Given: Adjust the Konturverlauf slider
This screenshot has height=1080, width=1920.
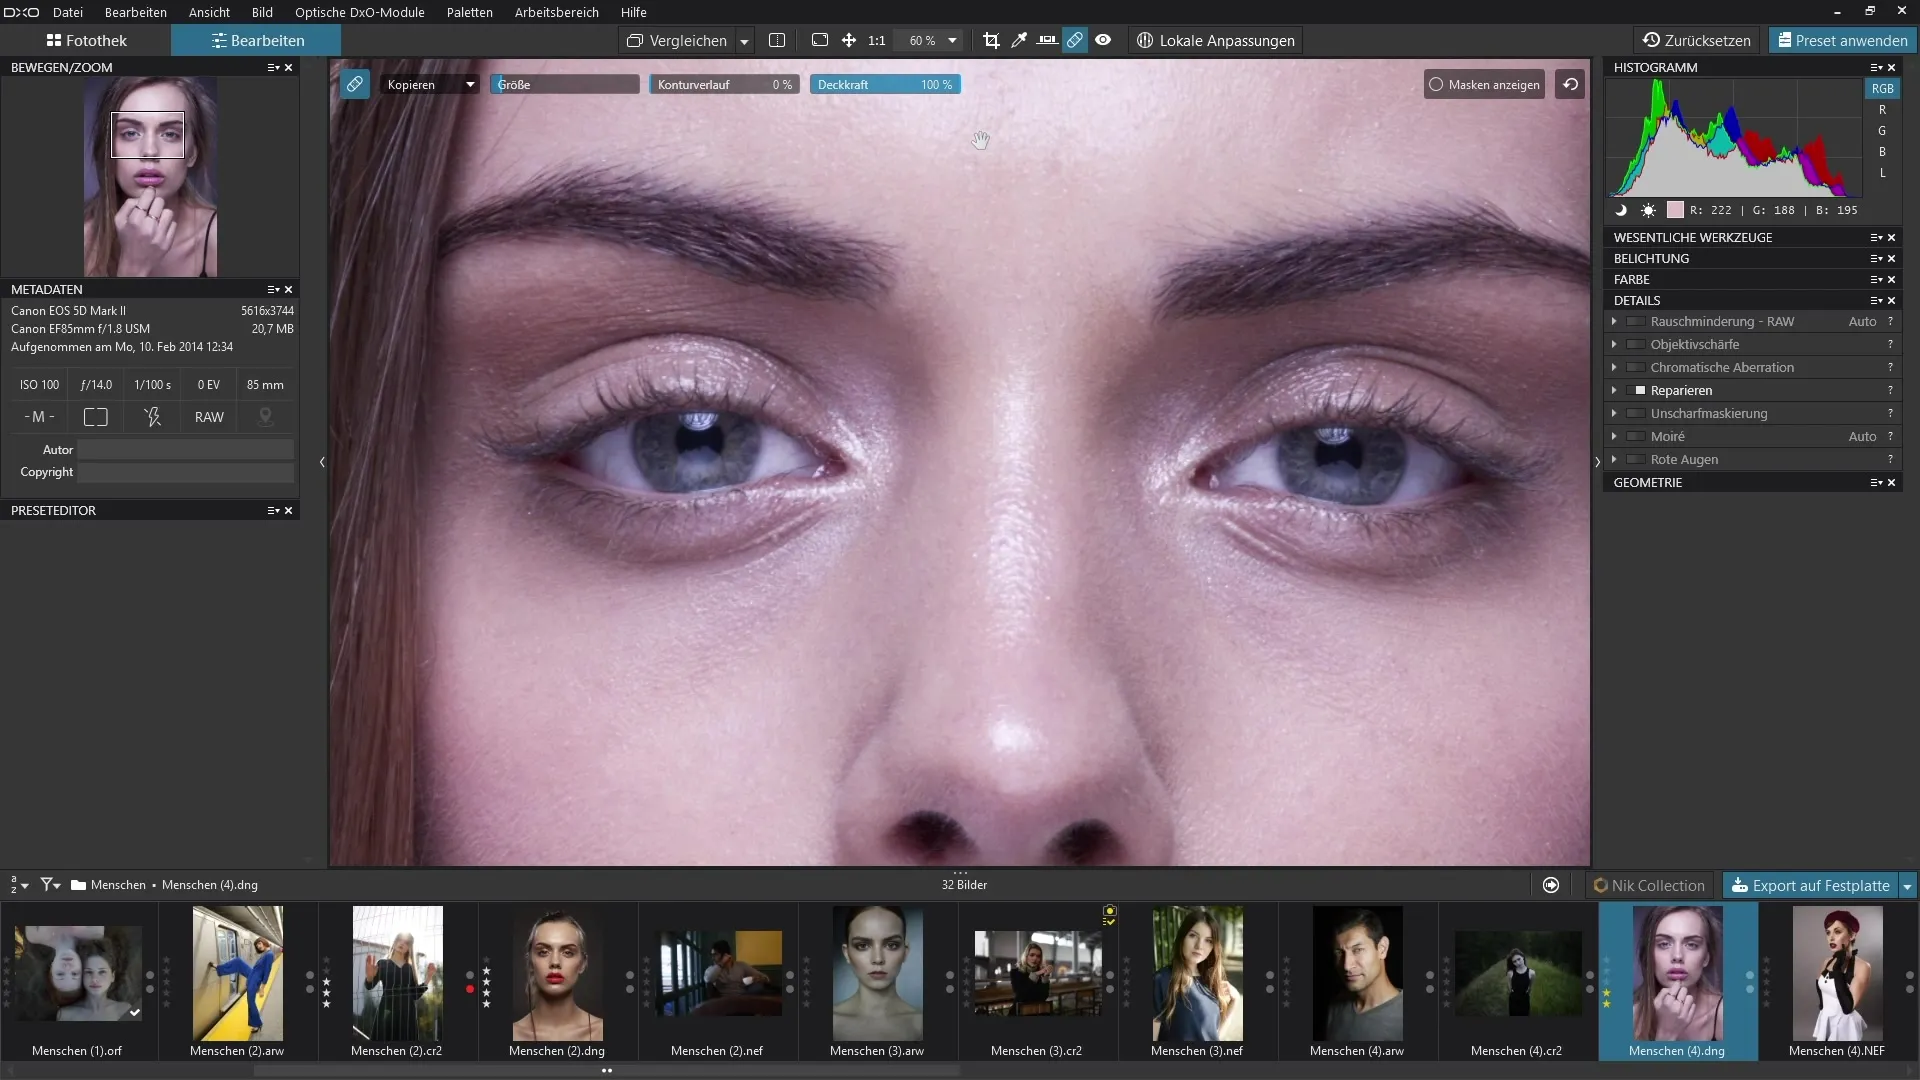Looking at the screenshot, I should click(x=725, y=84).
